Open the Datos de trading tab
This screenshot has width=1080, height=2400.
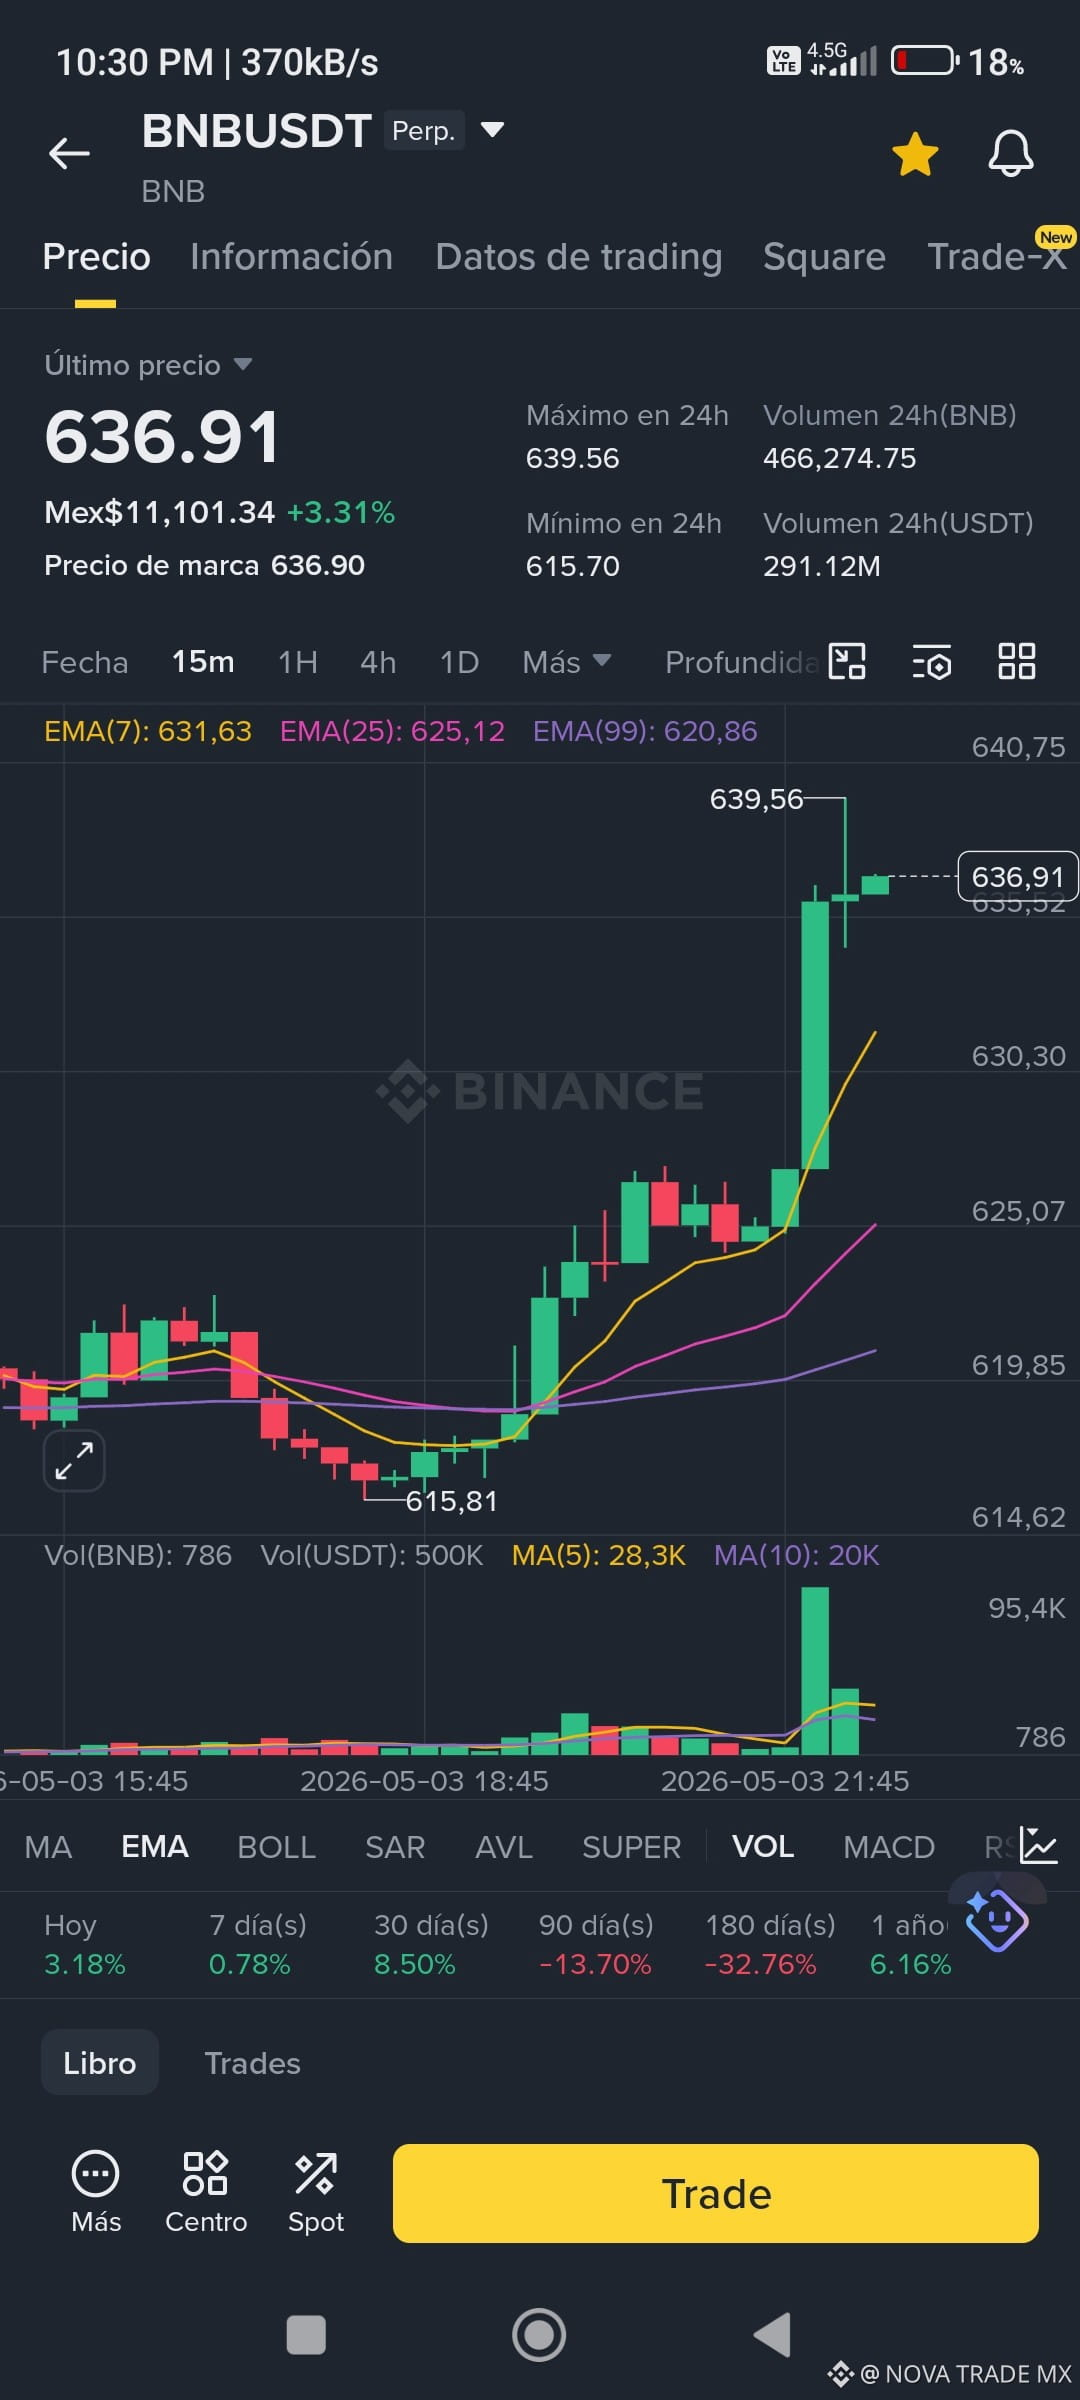pos(578,257)
